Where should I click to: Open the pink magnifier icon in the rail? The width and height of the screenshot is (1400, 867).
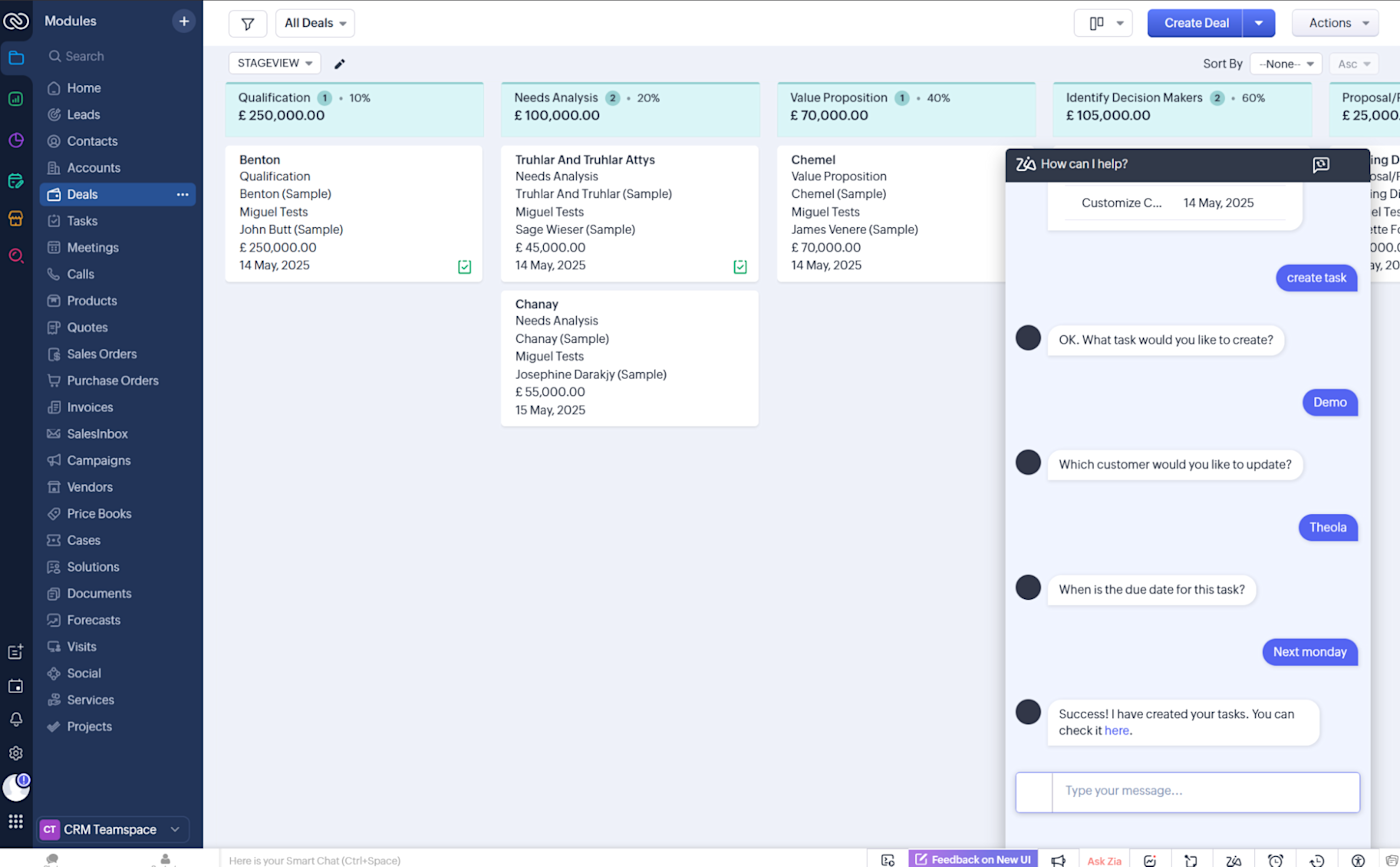coord(16,256)
